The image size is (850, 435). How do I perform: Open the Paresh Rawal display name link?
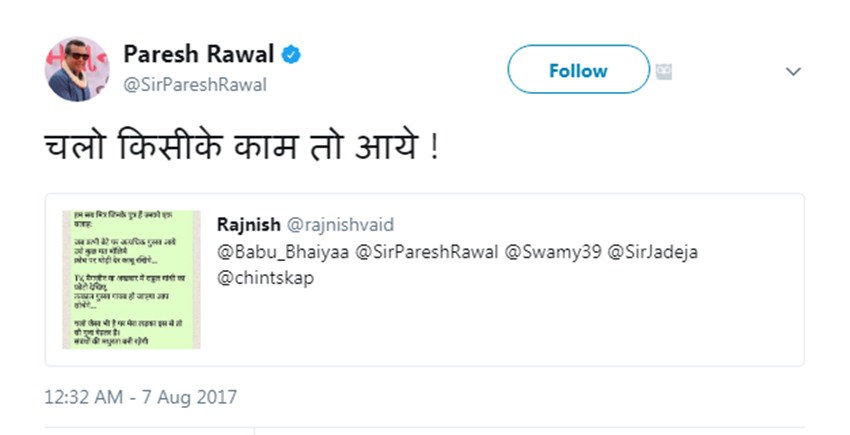(199, 53)
